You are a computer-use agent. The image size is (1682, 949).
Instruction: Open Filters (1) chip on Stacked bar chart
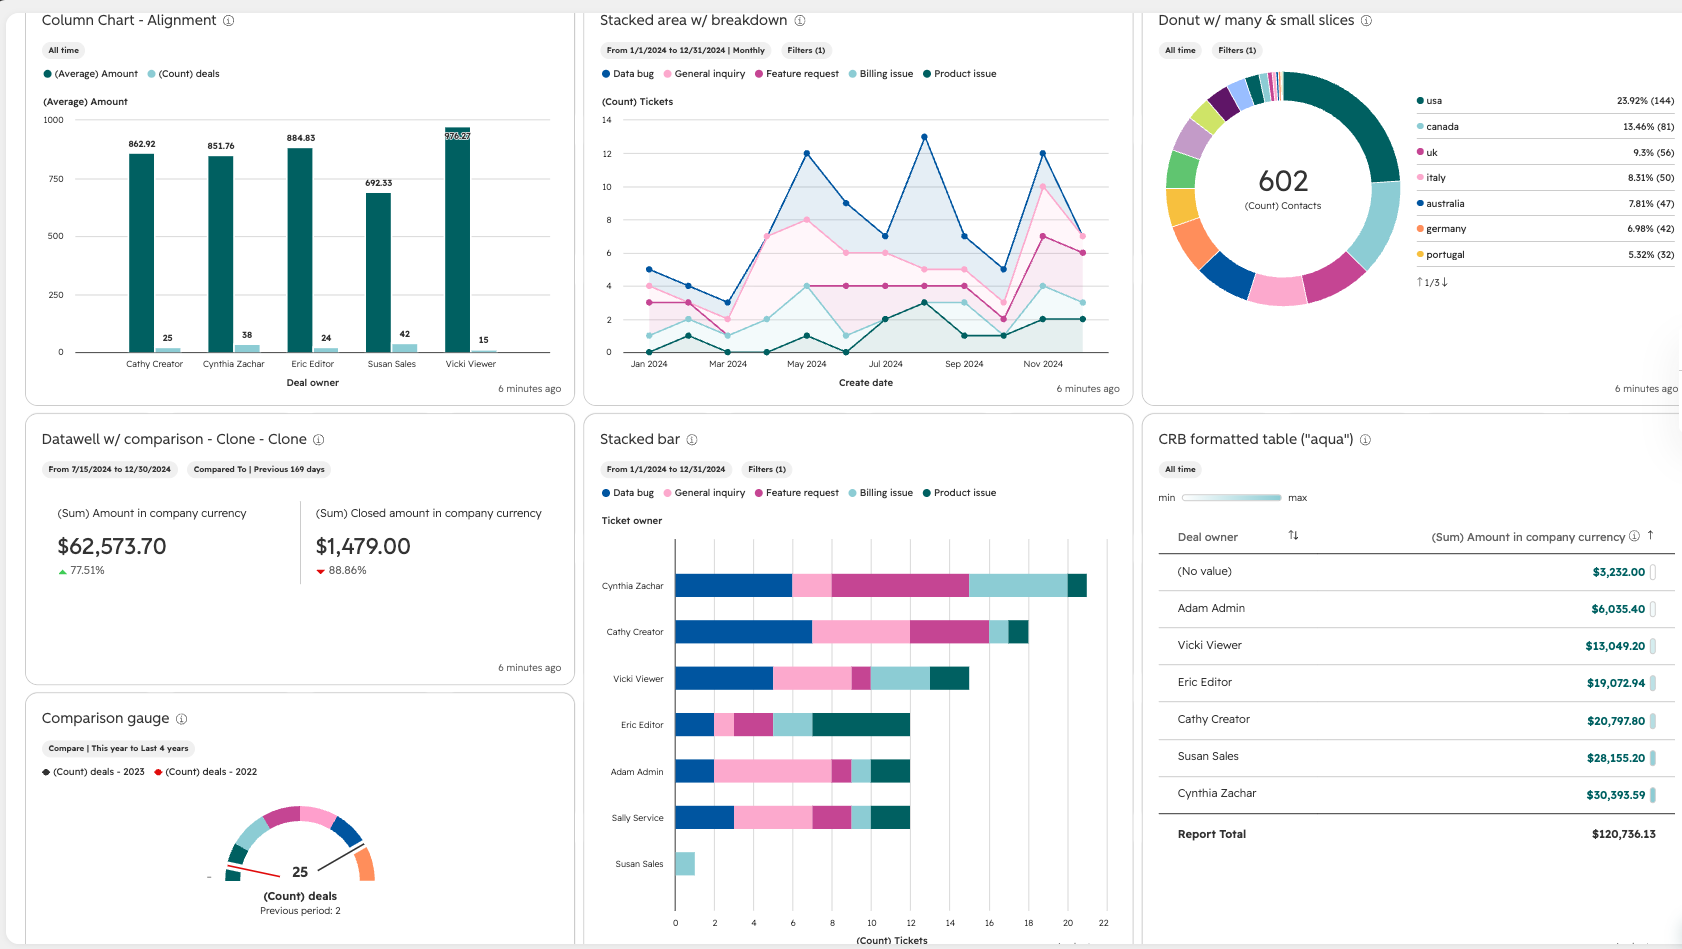click(767, 469)
